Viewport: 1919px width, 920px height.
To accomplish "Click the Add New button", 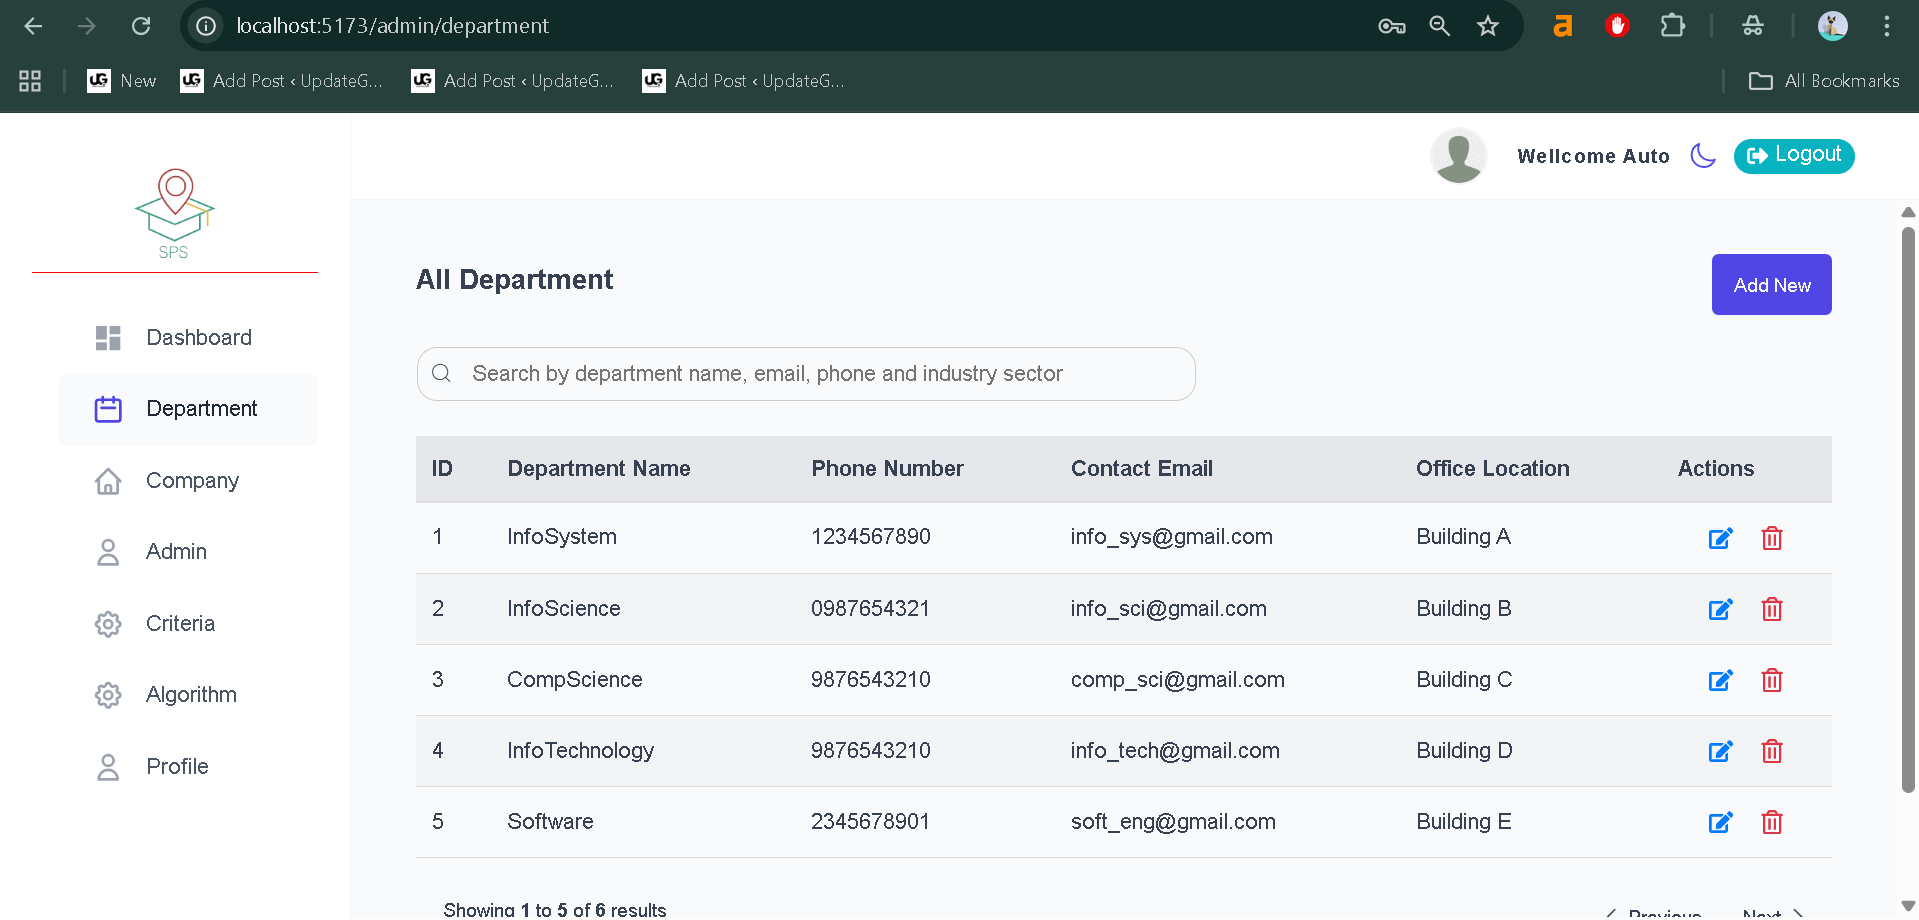I will pyautogui.click(x=1770, y=284).
